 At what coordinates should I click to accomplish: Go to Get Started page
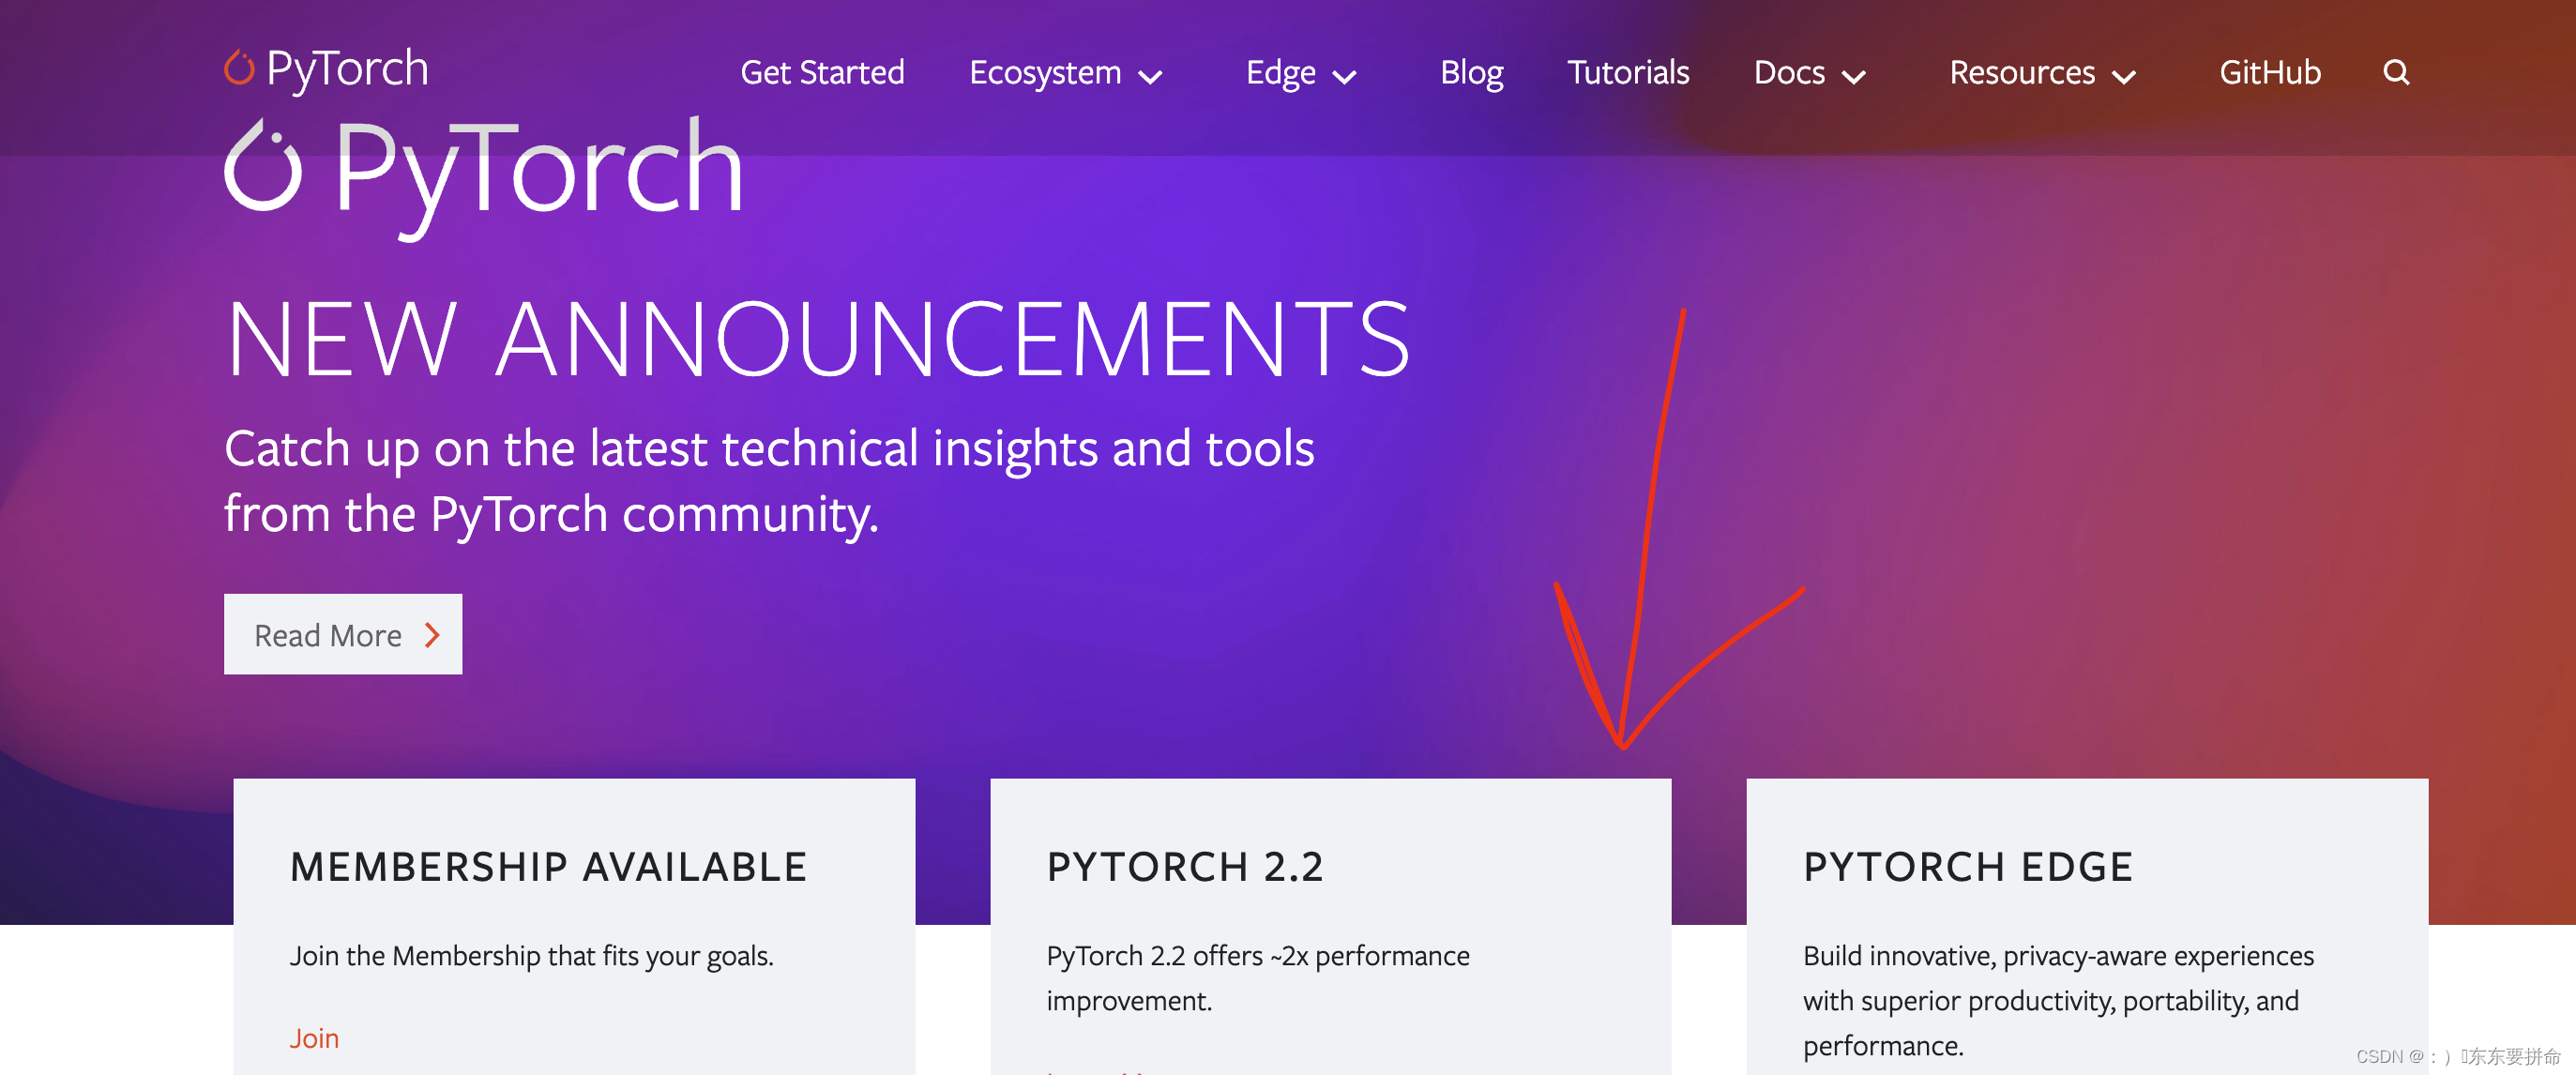click(x=822, y=72)
